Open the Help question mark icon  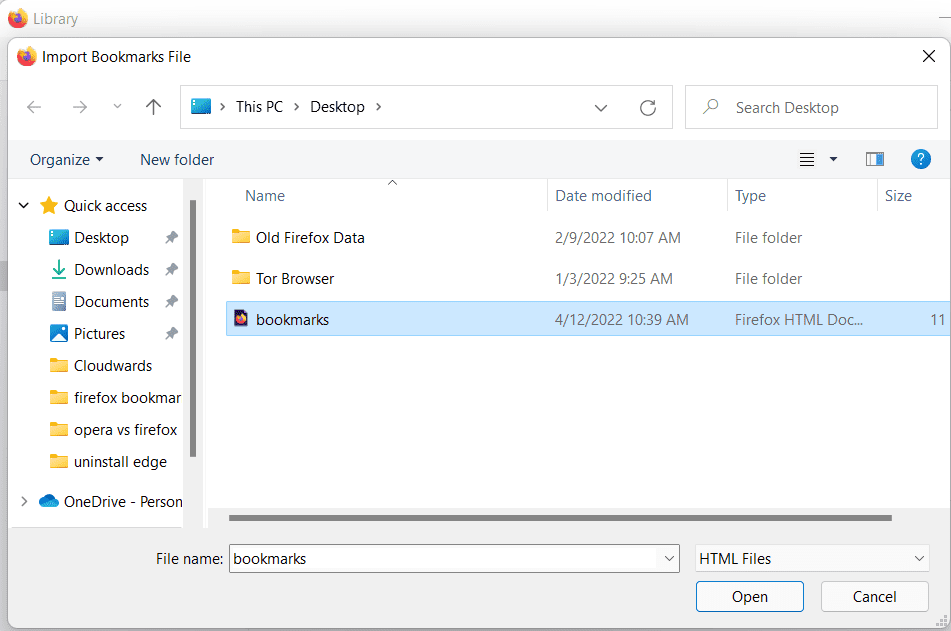click(921, 159)
